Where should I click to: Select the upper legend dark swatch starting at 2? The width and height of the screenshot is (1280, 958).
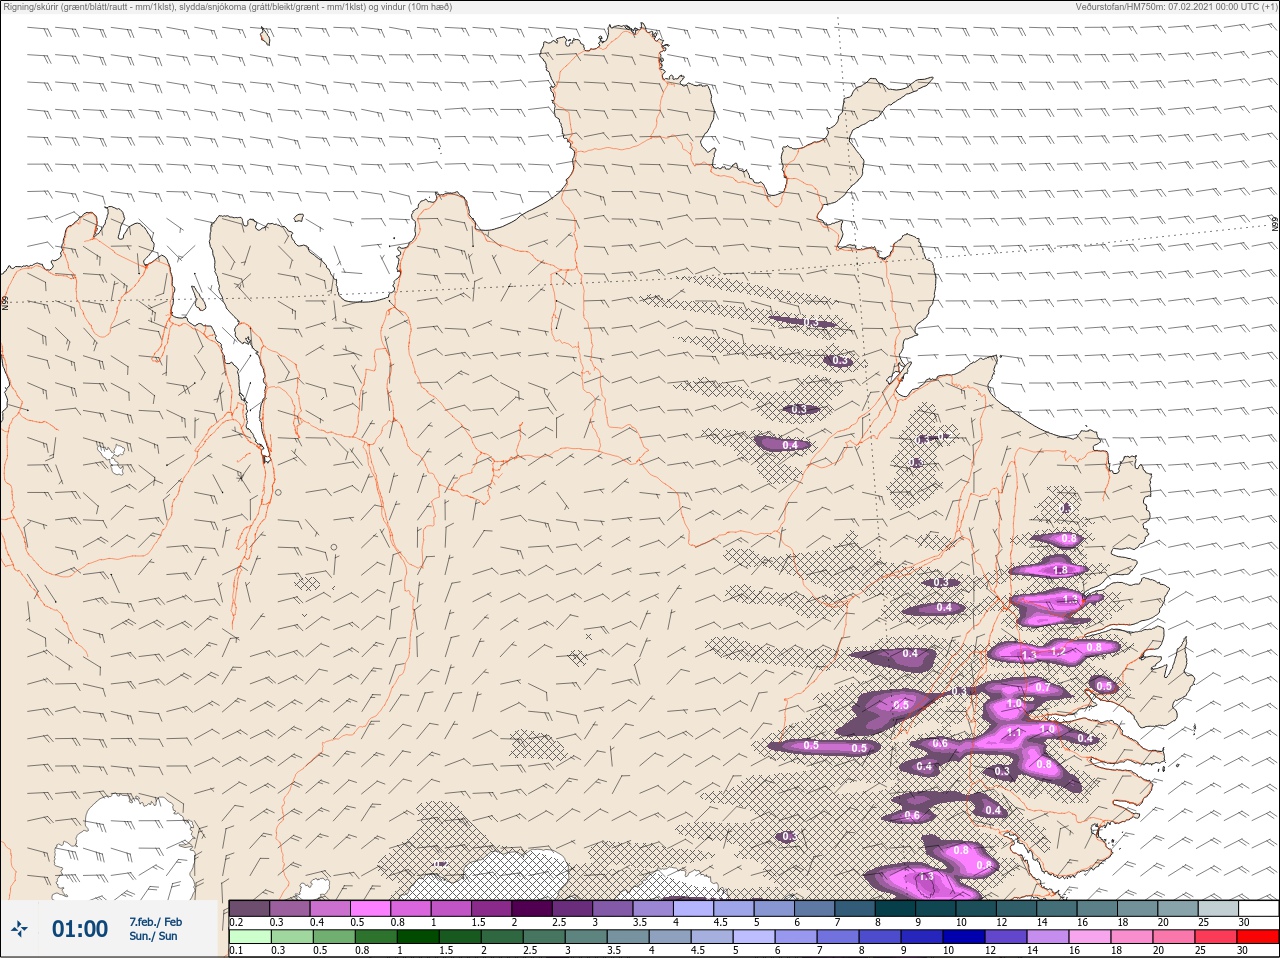pos(533,908)
